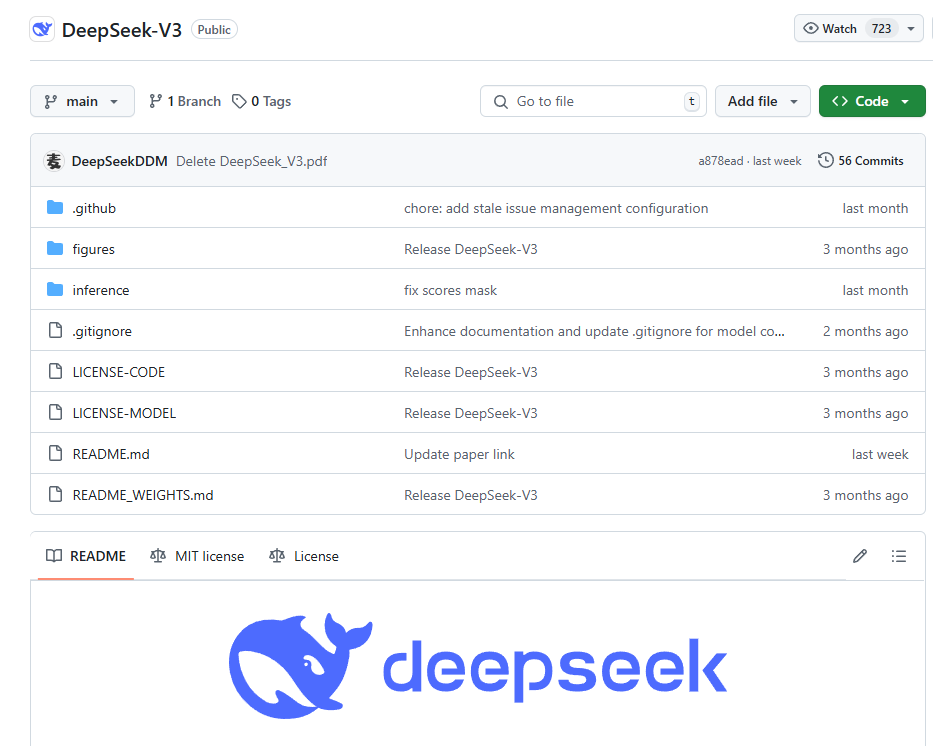Viewport: 933px width, 746px height.
Task: Open commit 'Update paper link'
Action: pyautogui.click(x=459, y=455)
